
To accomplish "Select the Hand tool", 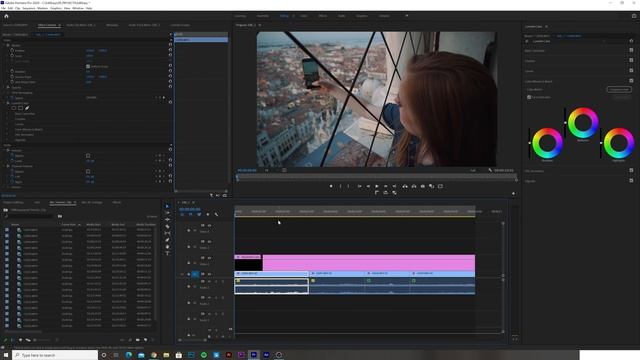I will [167, 247].
